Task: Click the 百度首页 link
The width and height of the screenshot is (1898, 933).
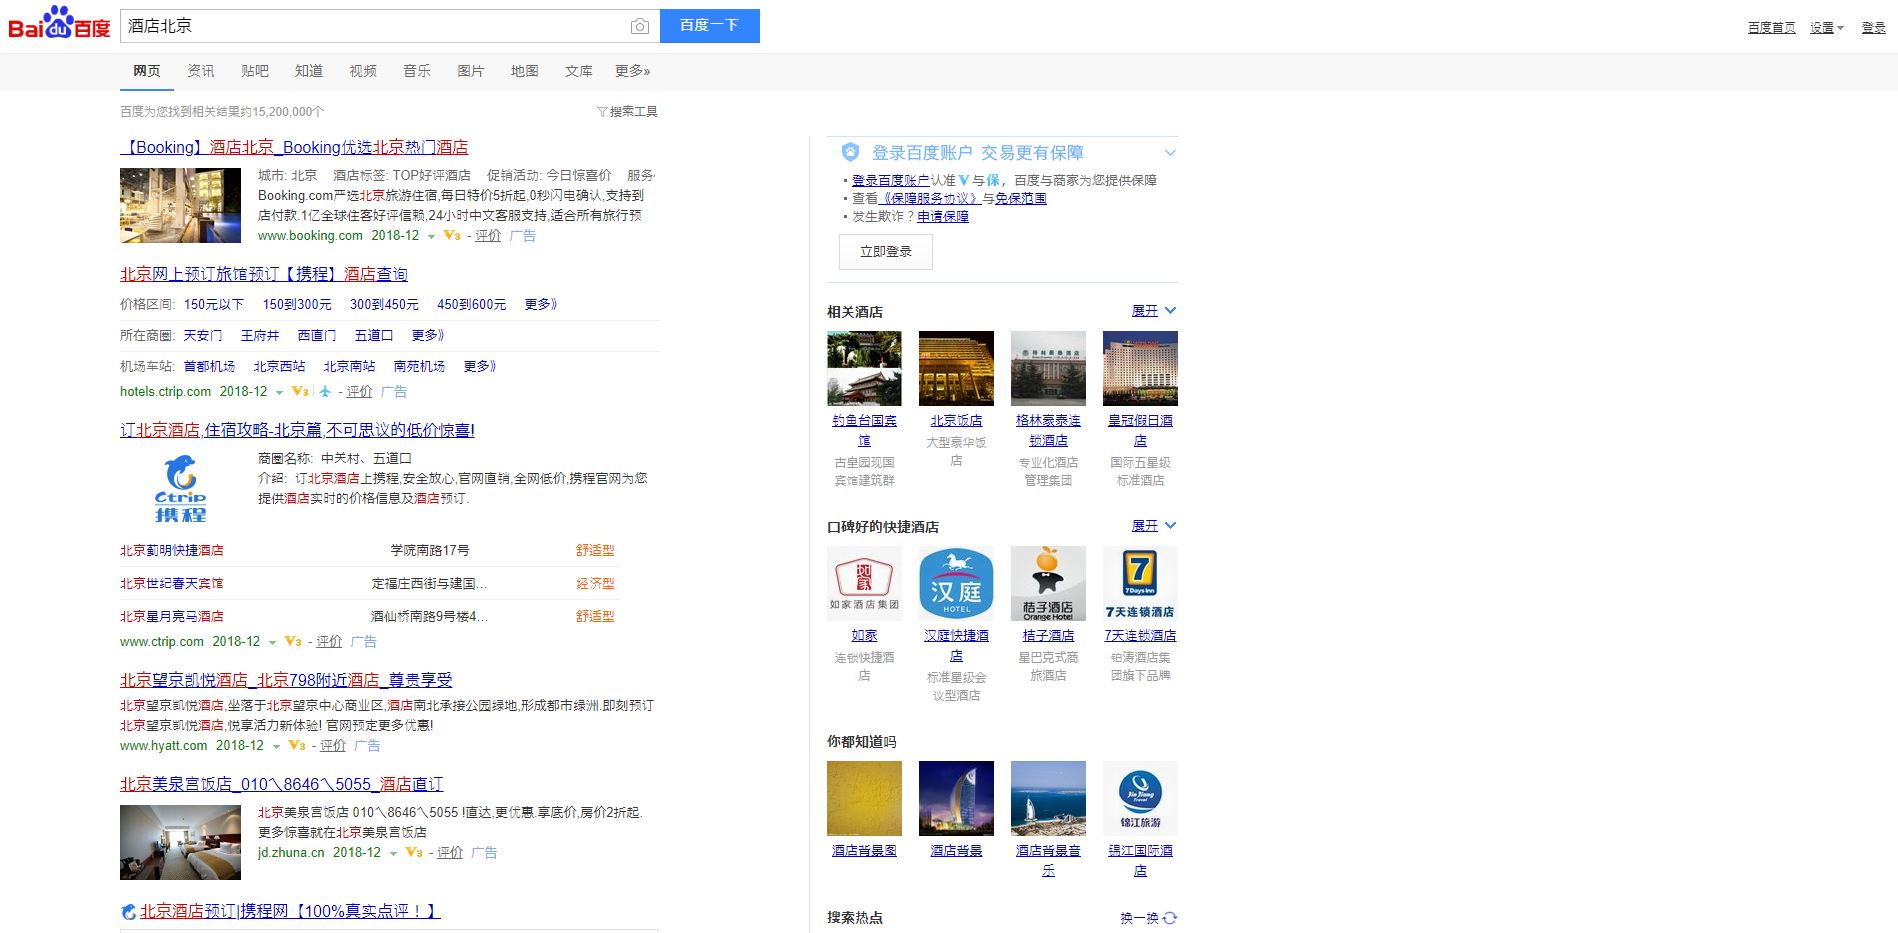Action: click(1772, 28)
